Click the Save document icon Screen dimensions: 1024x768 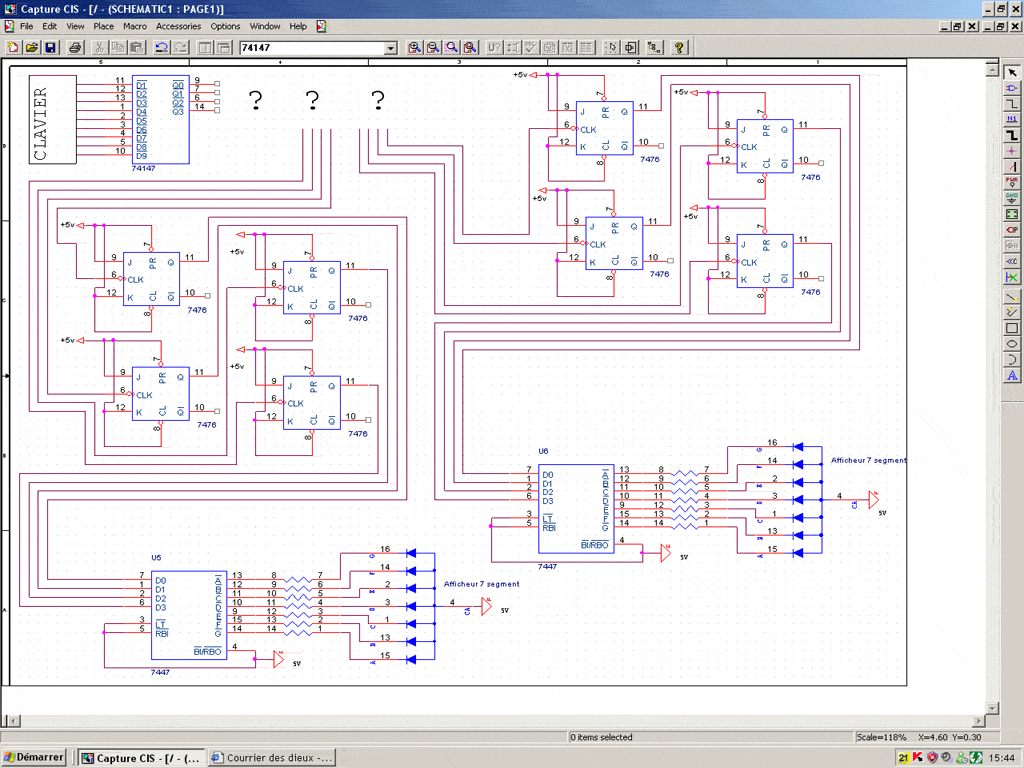50,48
